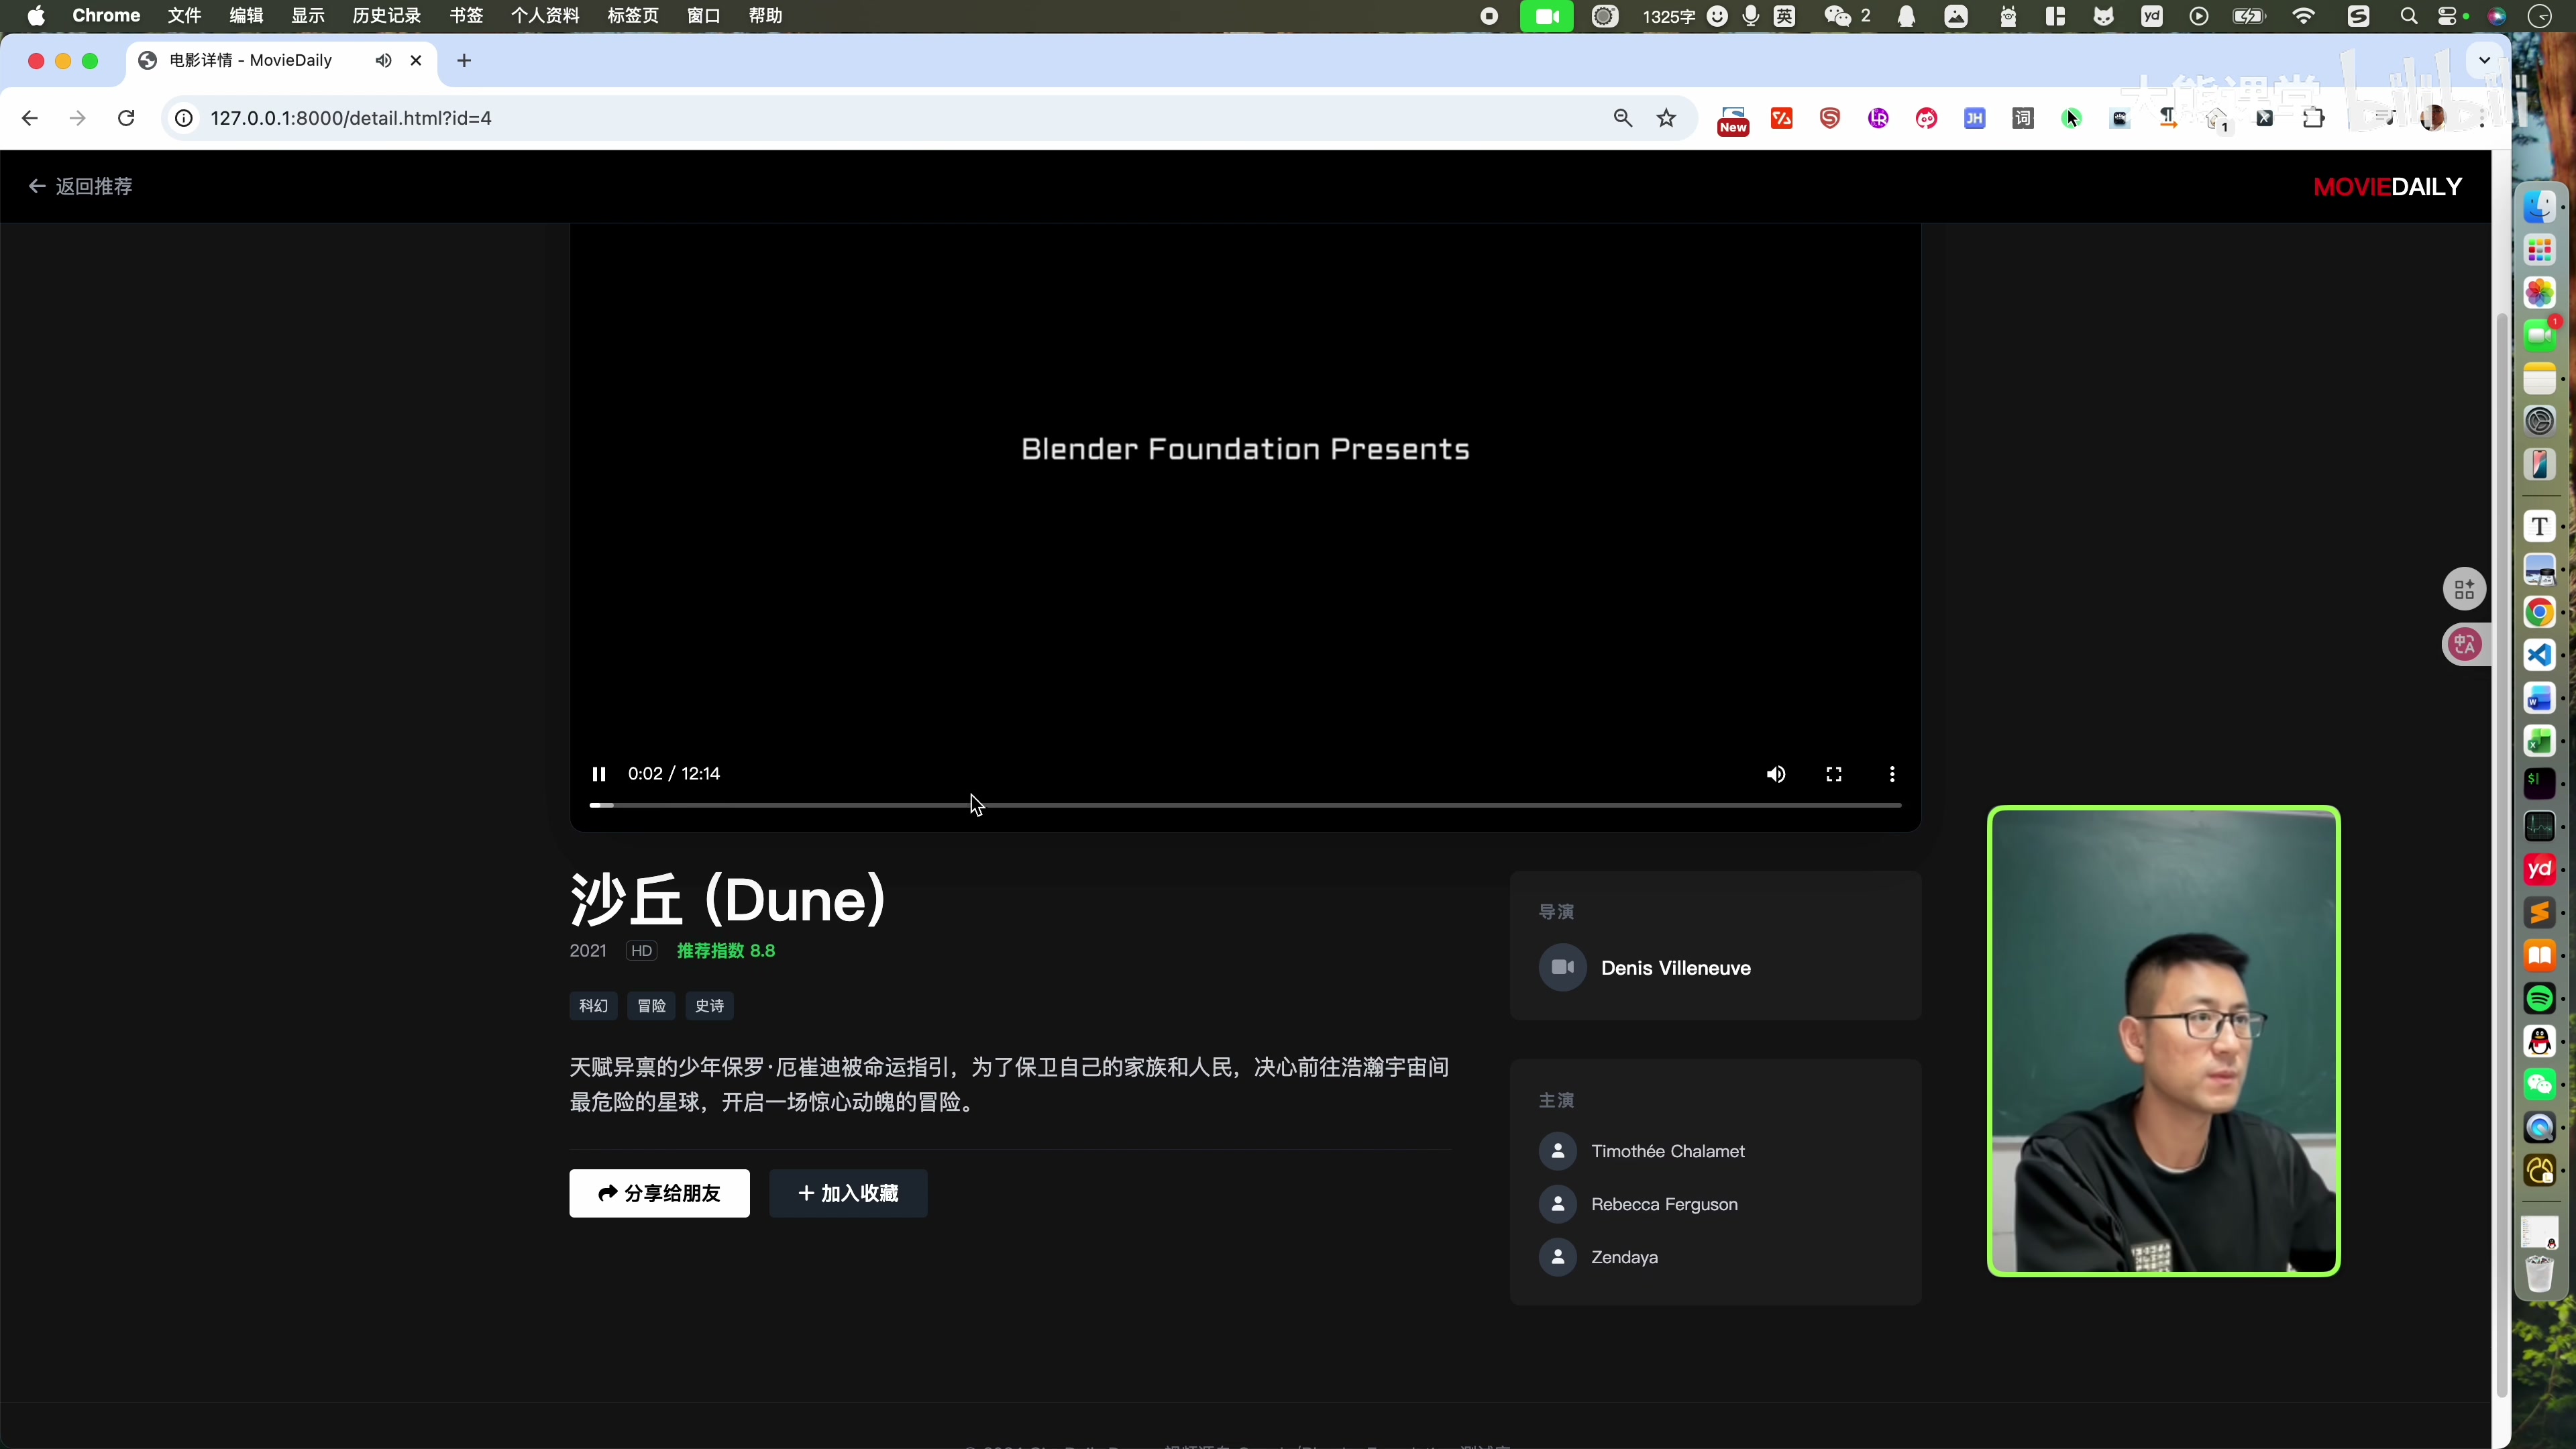This screenshot has height=1449, width=2576.
Task: Open the Chrome menu in menu bar
Action: 106,16
